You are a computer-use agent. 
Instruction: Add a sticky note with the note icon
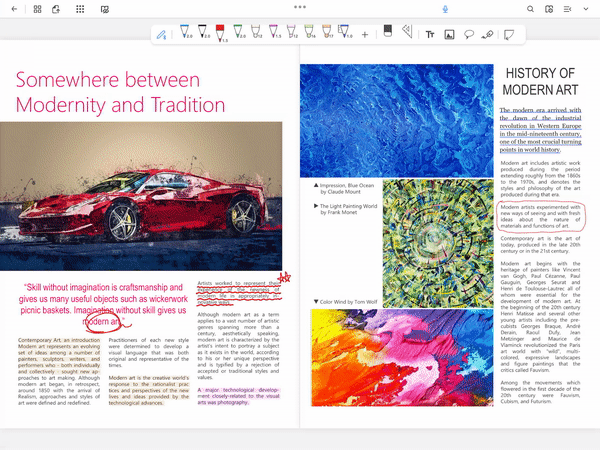click(509, 35)
